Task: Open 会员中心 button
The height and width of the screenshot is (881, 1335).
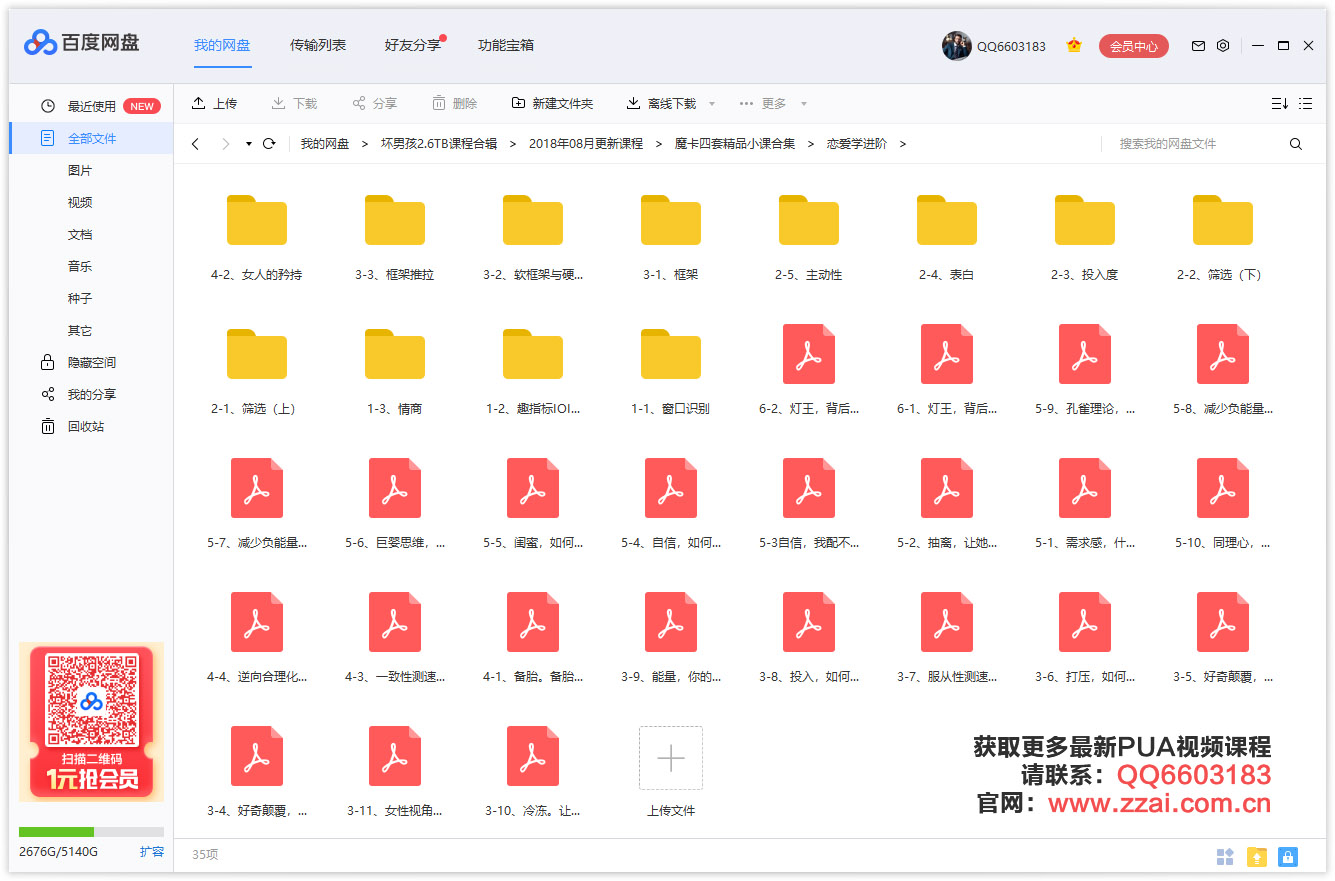Action: tap(1134, 46)
